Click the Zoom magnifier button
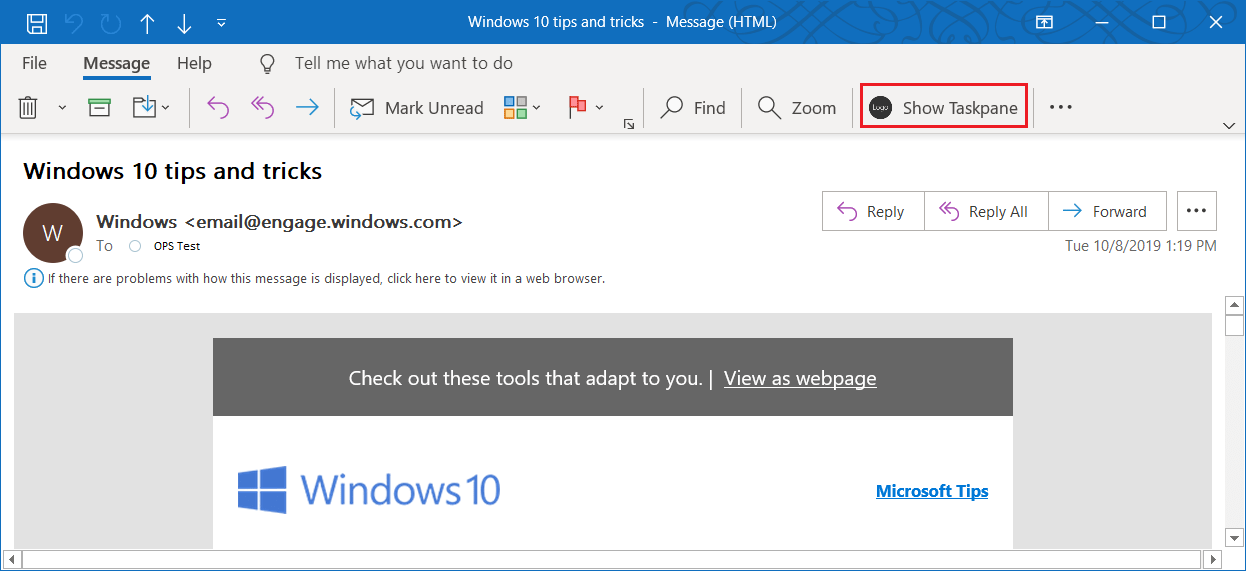This screenshot has width=1246, height=571. coord(797,107)
